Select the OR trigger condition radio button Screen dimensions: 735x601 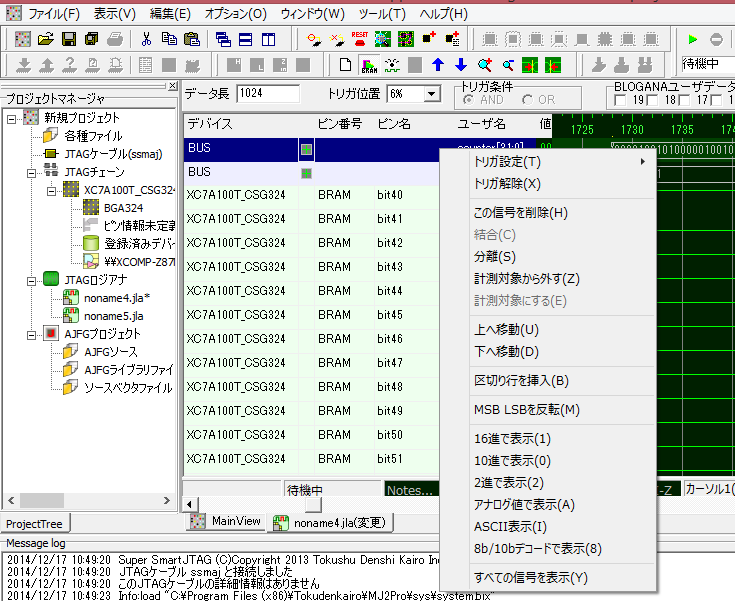point(526,100)
